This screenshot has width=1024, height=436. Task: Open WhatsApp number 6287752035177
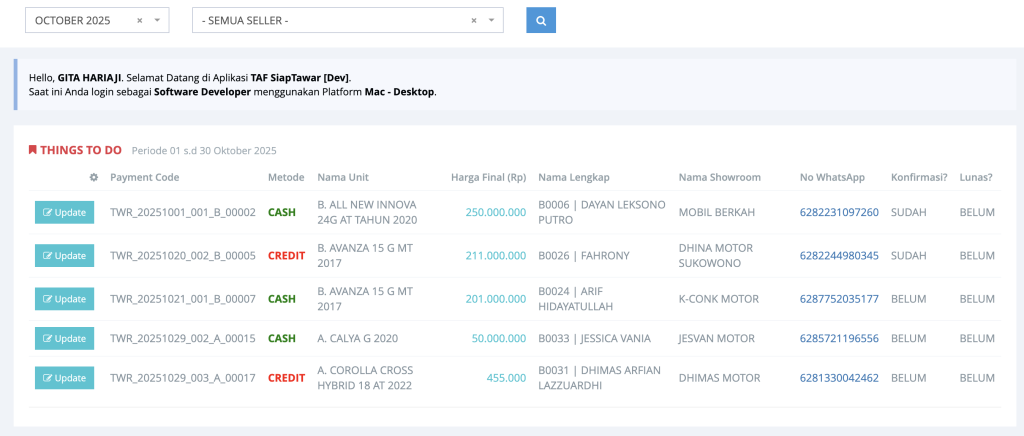point(838,299)
